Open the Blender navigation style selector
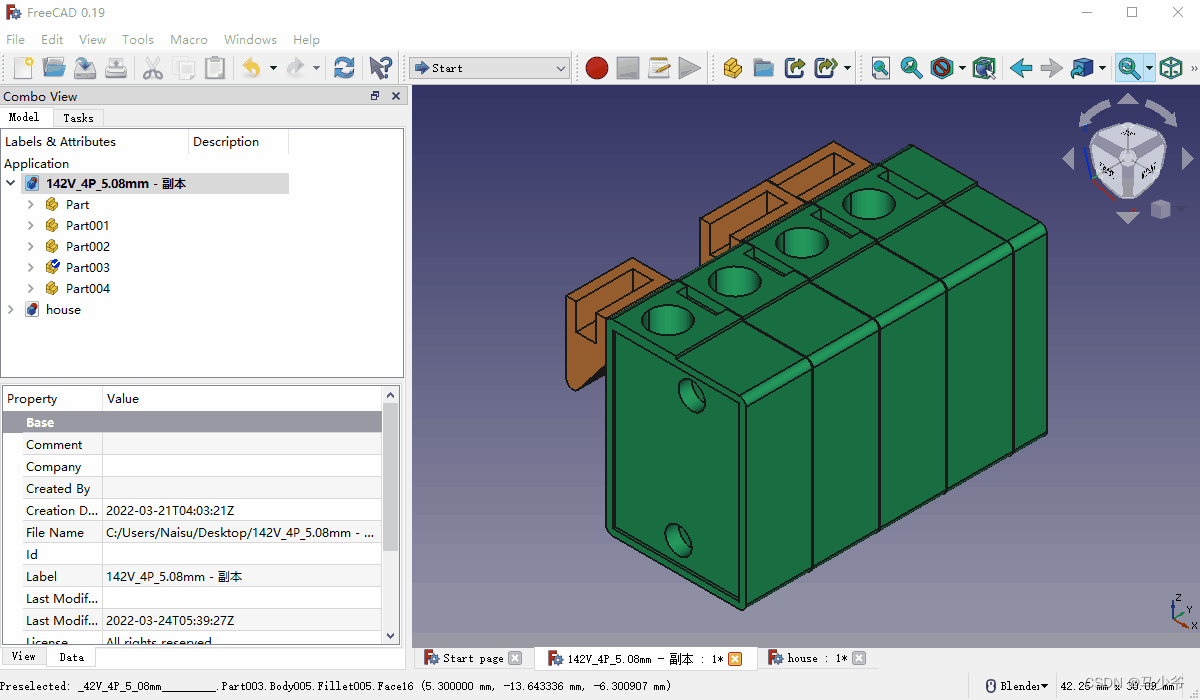 (x=1016, y=686)
